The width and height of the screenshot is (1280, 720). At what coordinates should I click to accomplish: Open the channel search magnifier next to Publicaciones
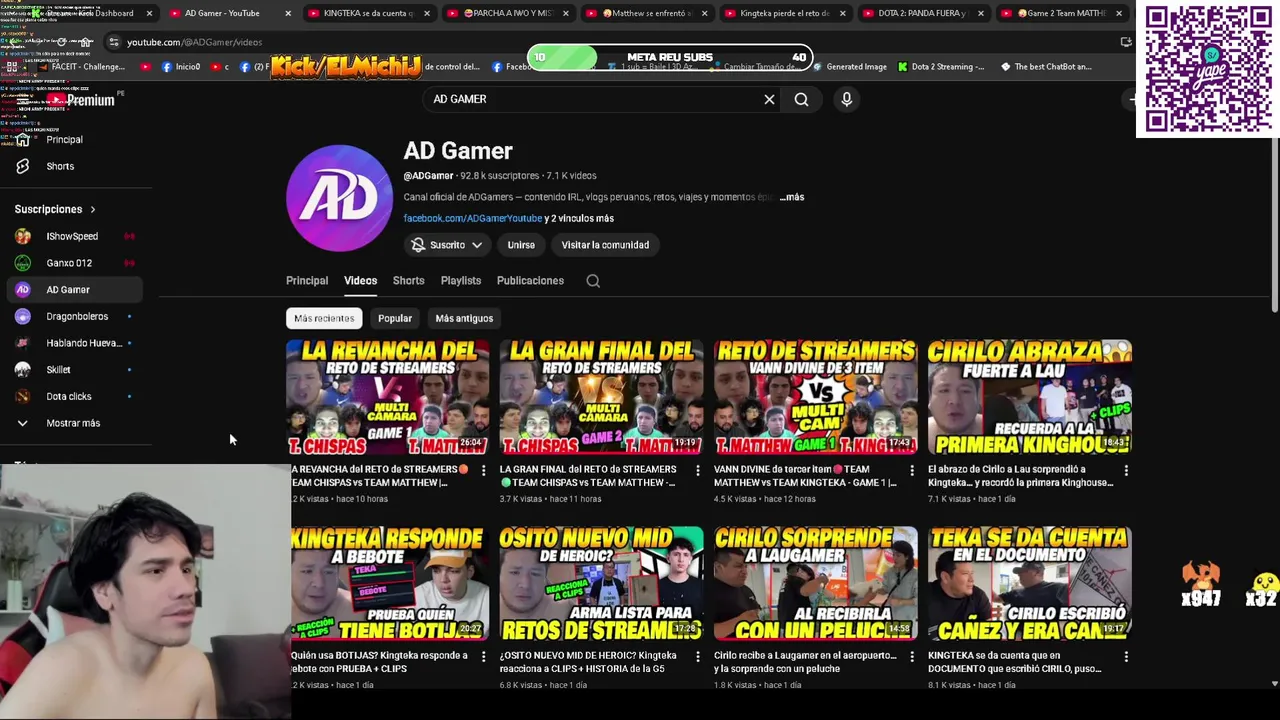[x=593, y=281]
